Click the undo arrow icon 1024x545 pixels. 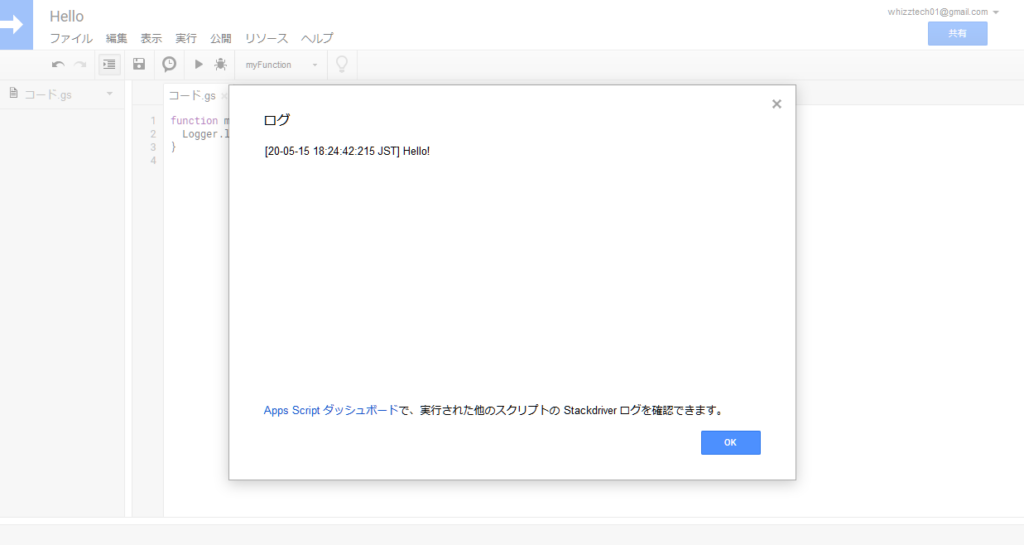[x=58, y=64]
